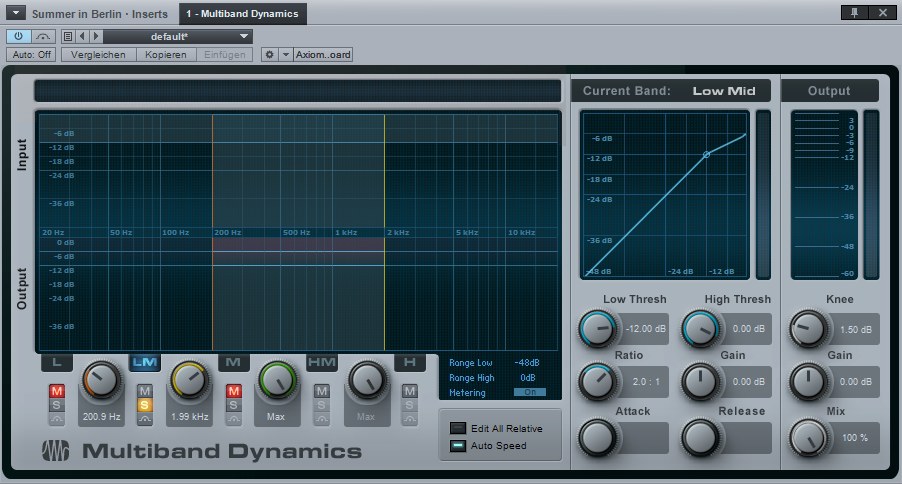
Task: Click the green M/HM crossover knob
Action: pos(277,380)
